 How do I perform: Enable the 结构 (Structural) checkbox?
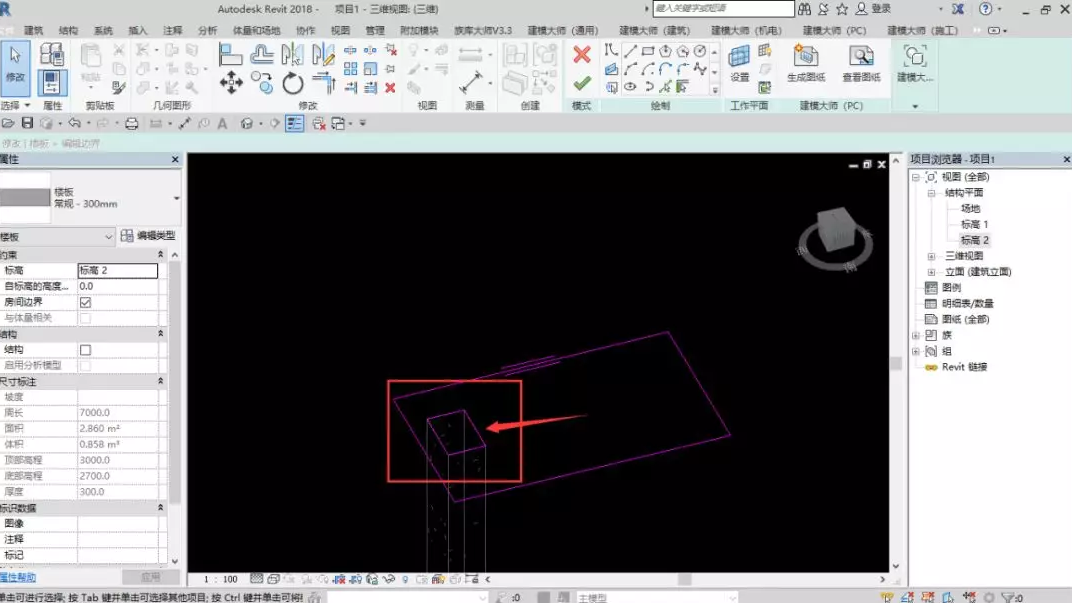pos(85,350)
